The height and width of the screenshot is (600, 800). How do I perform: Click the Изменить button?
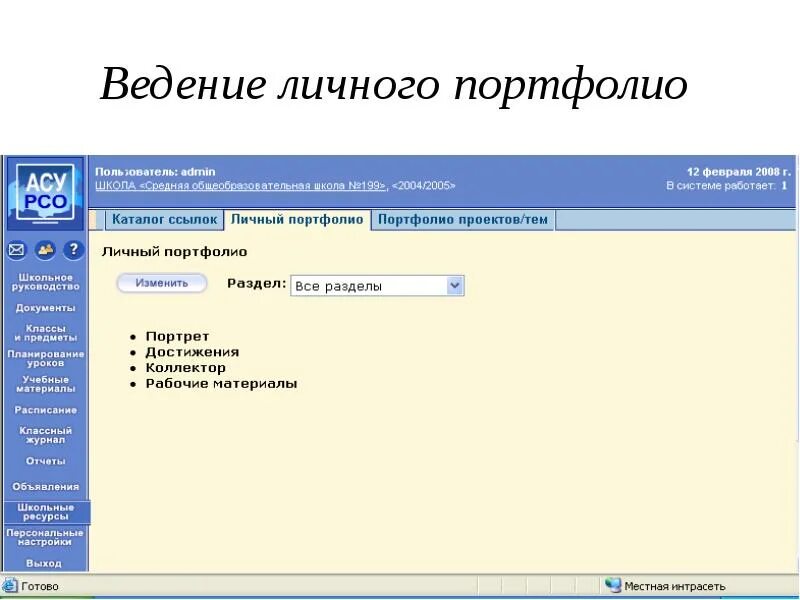coord(162,283)
